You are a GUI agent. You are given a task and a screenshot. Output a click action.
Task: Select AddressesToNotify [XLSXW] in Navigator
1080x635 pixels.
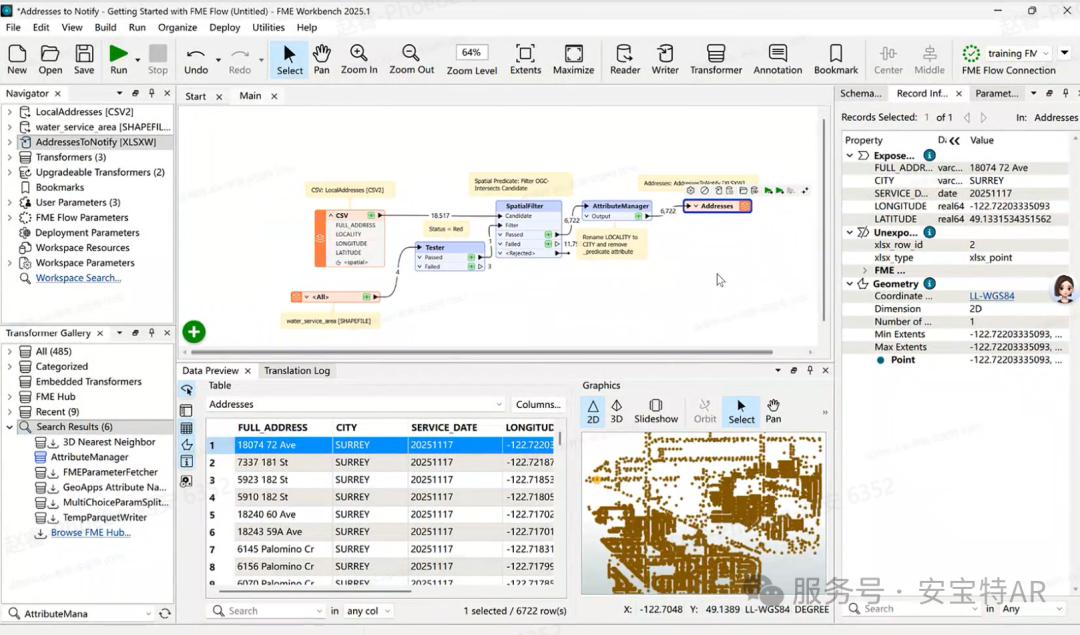click(x=96, y=142)
